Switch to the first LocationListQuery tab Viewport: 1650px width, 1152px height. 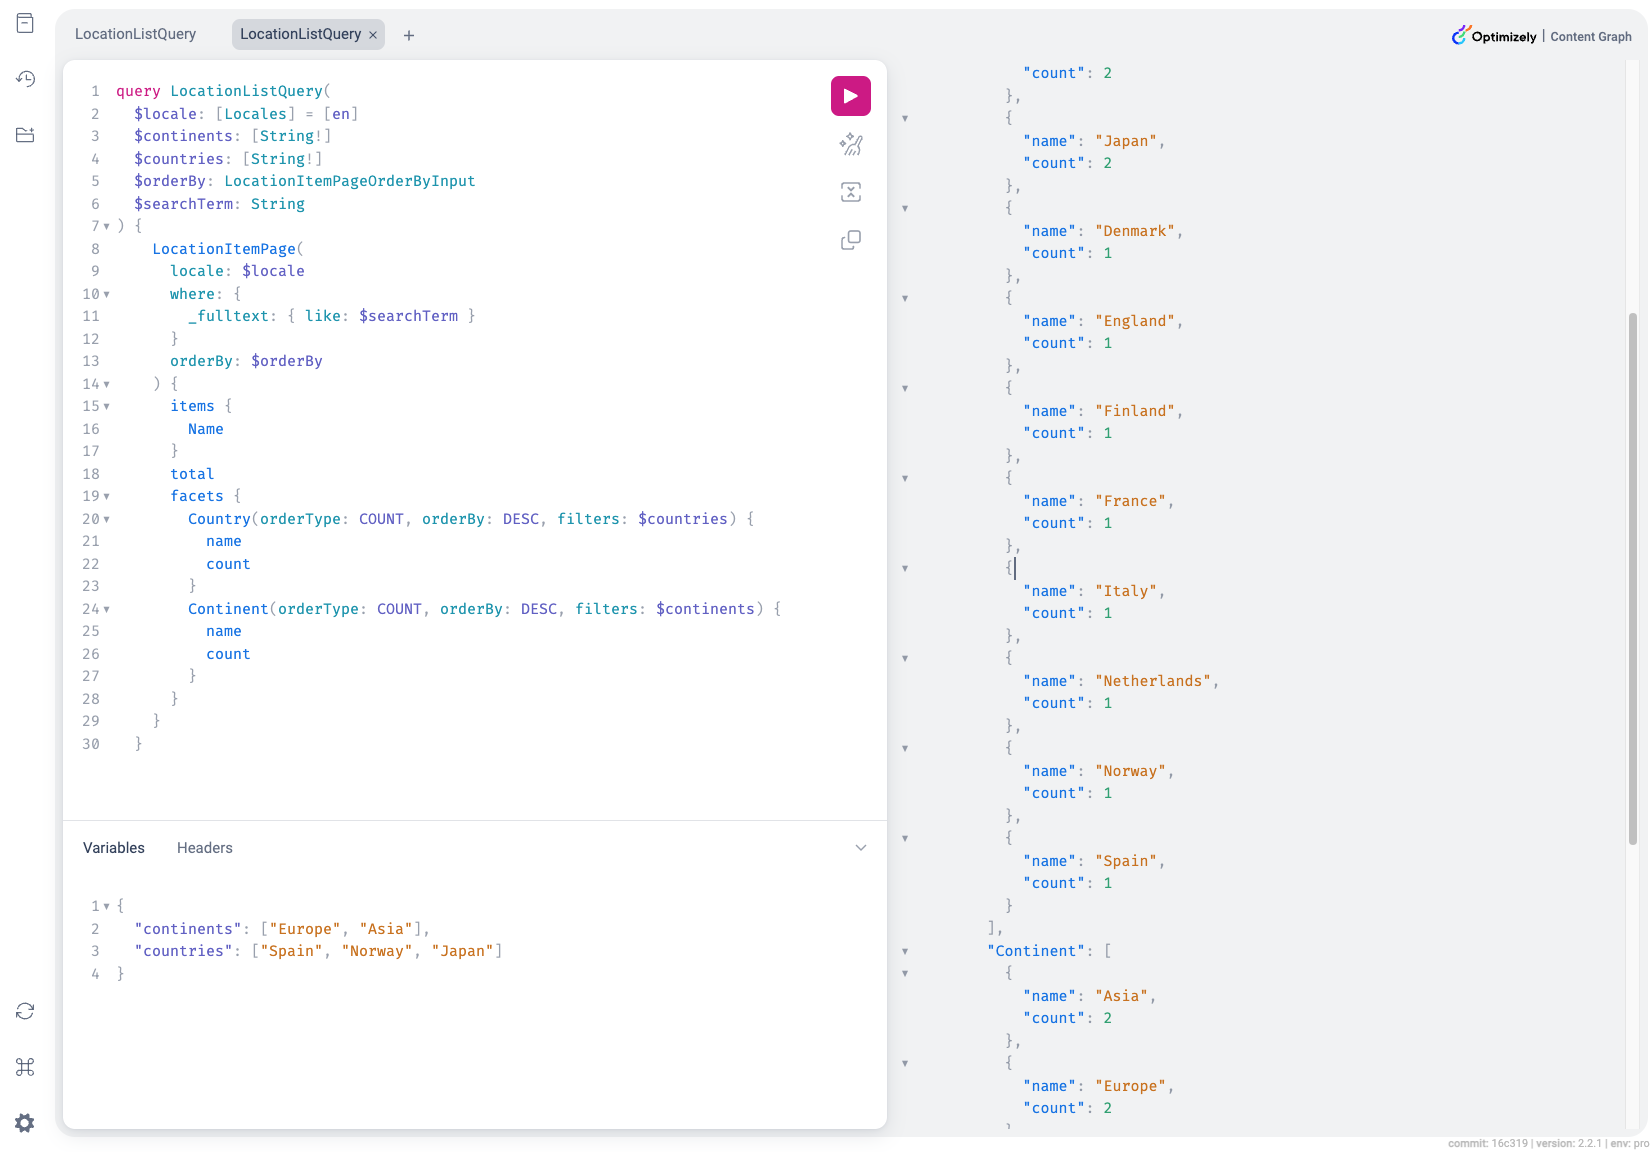tap(135, 34)
